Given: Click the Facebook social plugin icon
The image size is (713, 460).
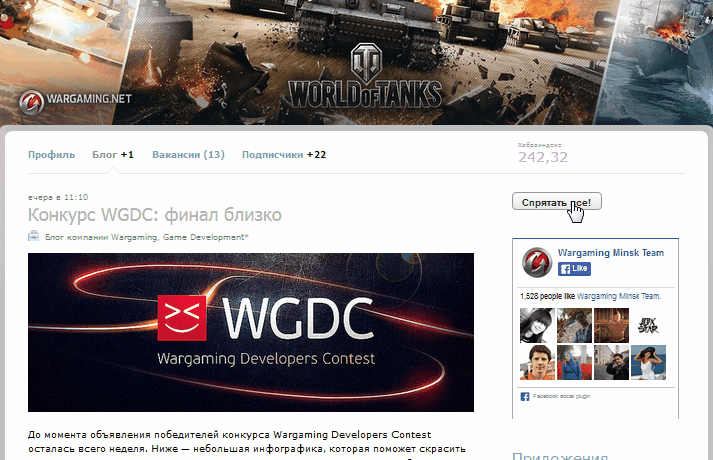Looking at the screenshot, I should pos(525,396).
